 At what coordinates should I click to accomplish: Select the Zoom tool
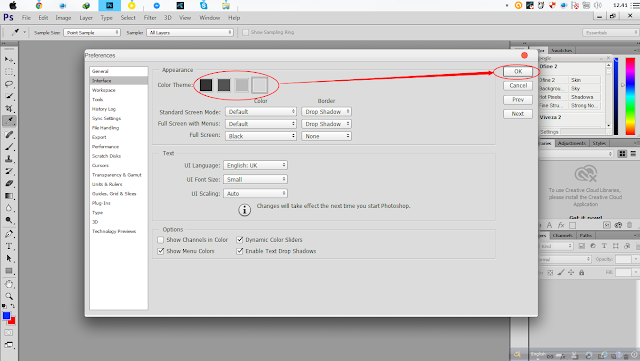(x=9, y=296)
